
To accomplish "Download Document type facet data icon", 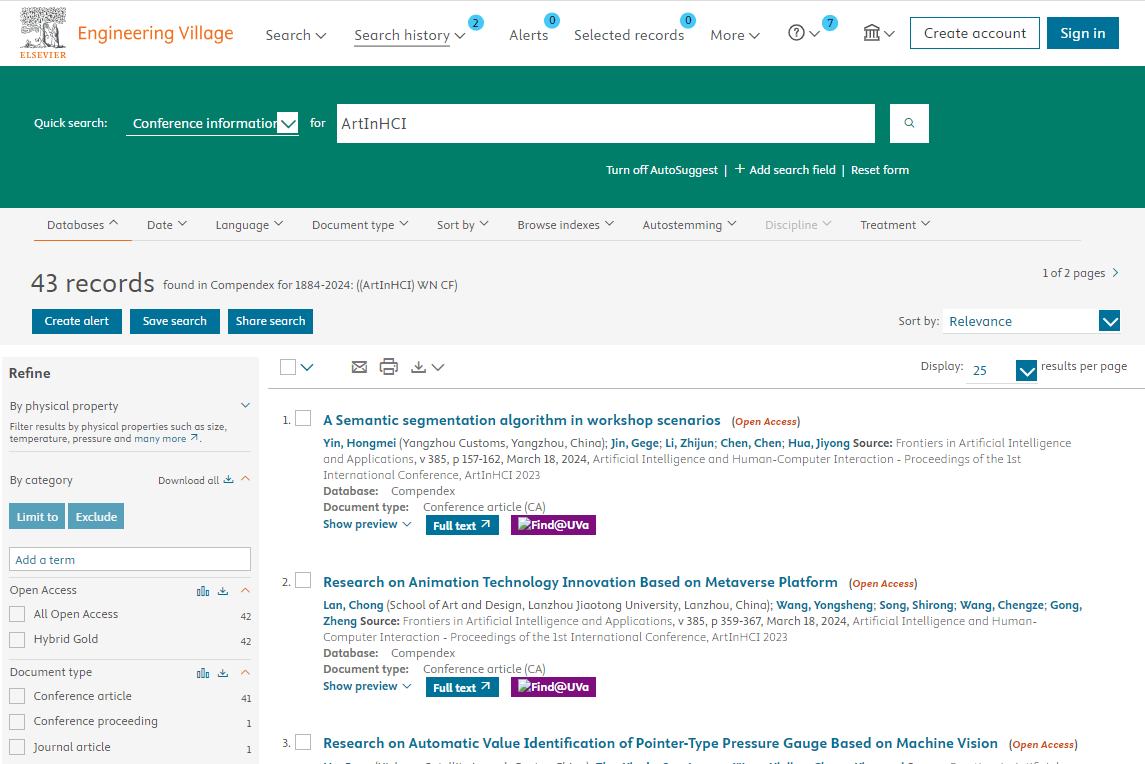I will [x=223, y=673].
